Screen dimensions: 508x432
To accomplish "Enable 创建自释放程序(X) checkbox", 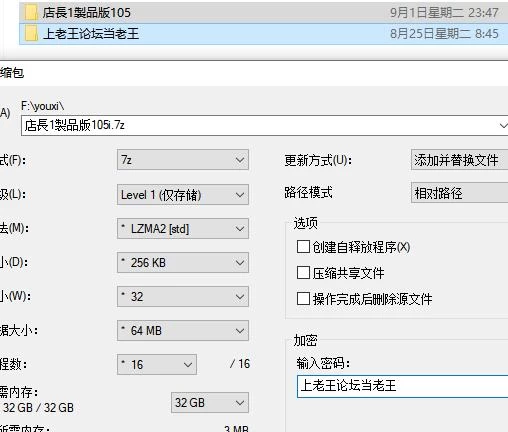I will 303,247.
